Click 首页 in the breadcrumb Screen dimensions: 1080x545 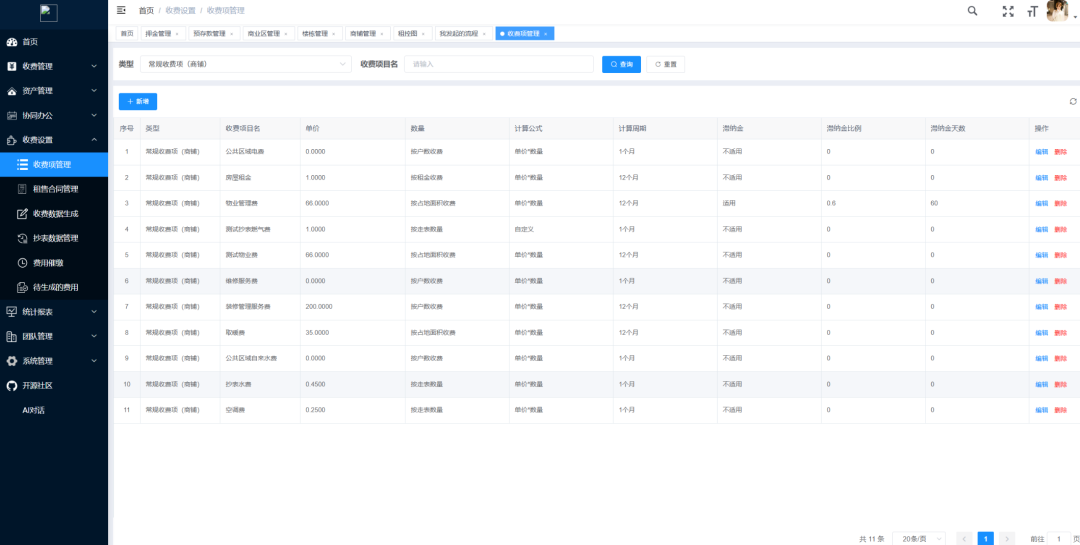tap(146, 10)
